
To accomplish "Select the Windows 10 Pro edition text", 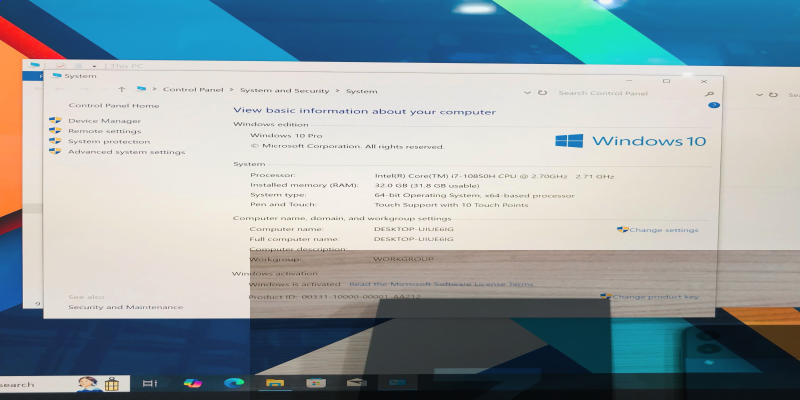I will (286, 136).
